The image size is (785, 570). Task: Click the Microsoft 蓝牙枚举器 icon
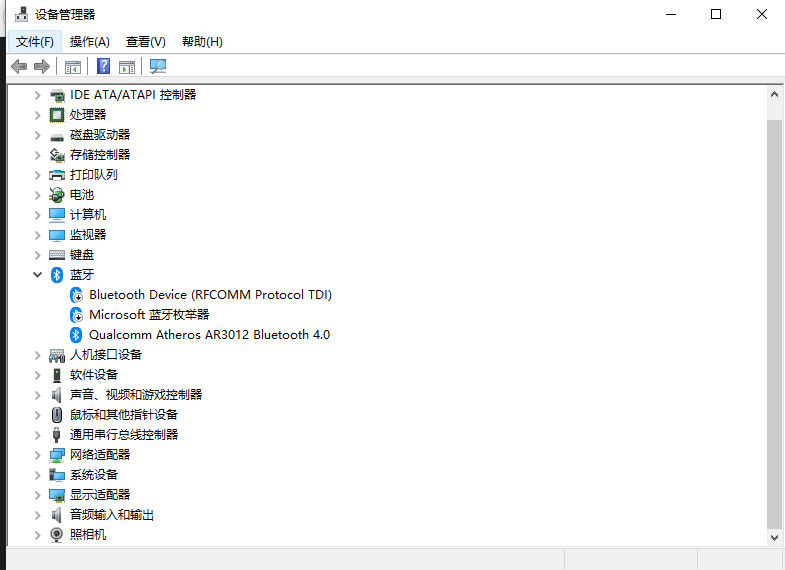(x=76, y=315)
